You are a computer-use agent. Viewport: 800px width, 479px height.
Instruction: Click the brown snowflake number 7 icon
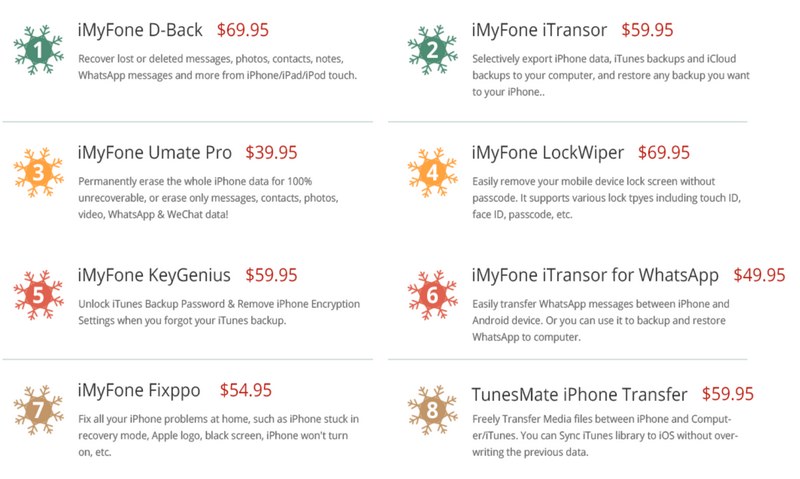[x=38, y=411]
